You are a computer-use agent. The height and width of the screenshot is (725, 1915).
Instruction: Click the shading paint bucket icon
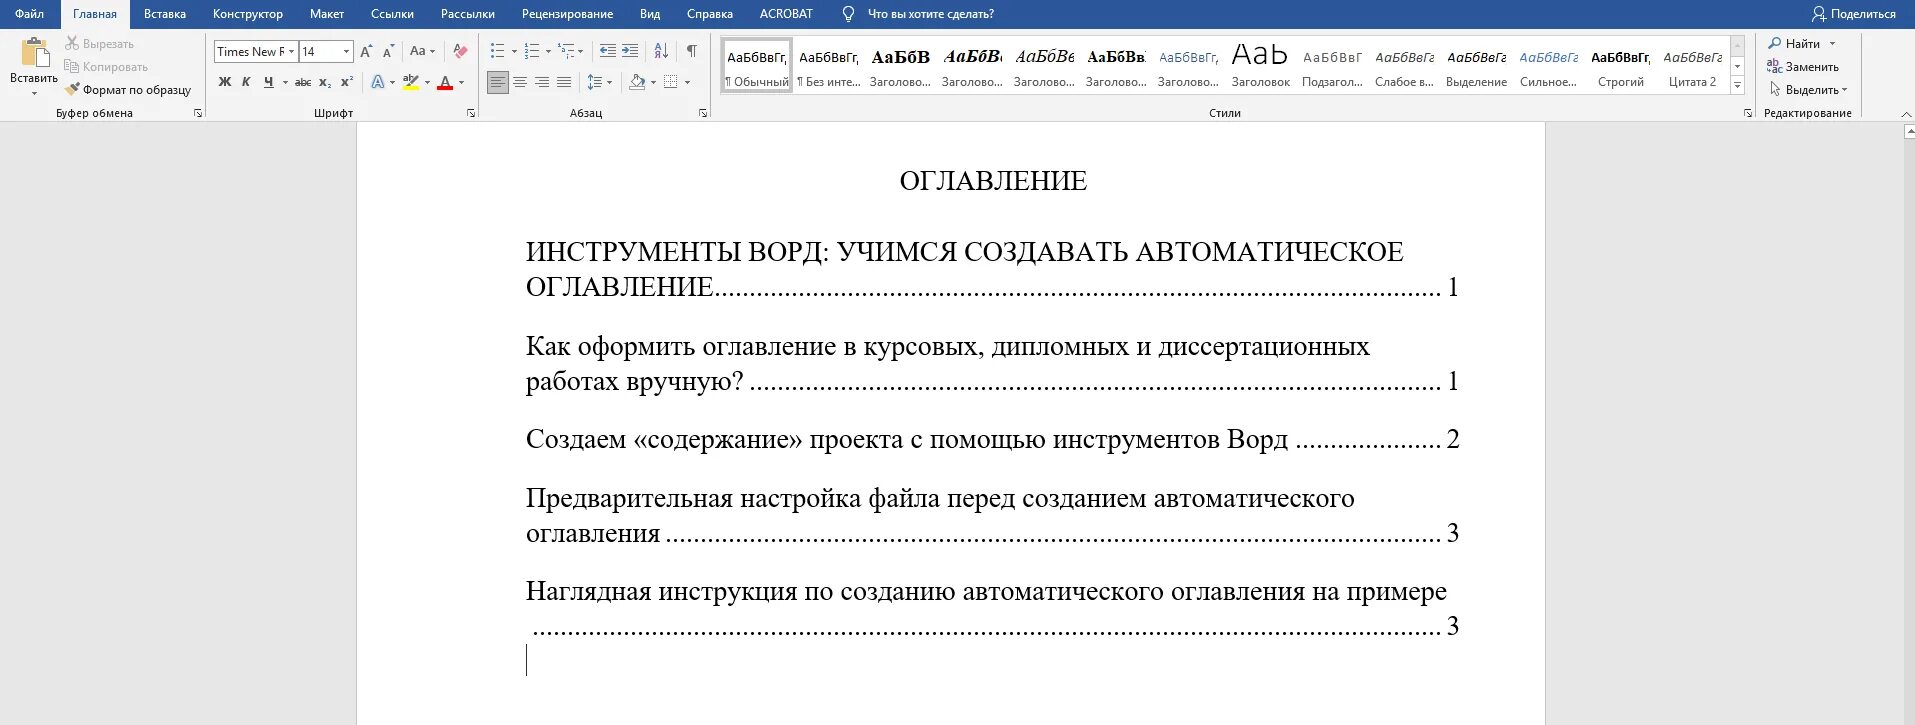coord(637,82)
